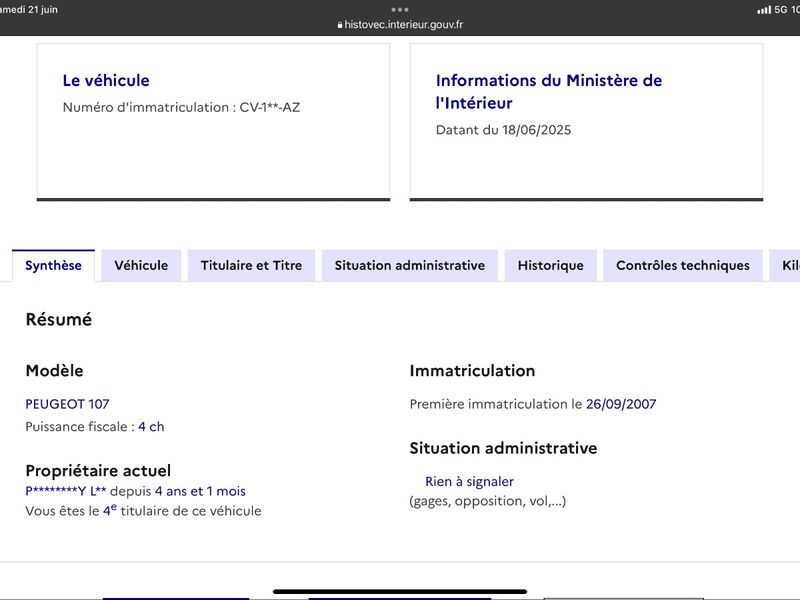Click the 'Le véhicule' heading
The width and height of the screenshot is (800, 600).
106,81
